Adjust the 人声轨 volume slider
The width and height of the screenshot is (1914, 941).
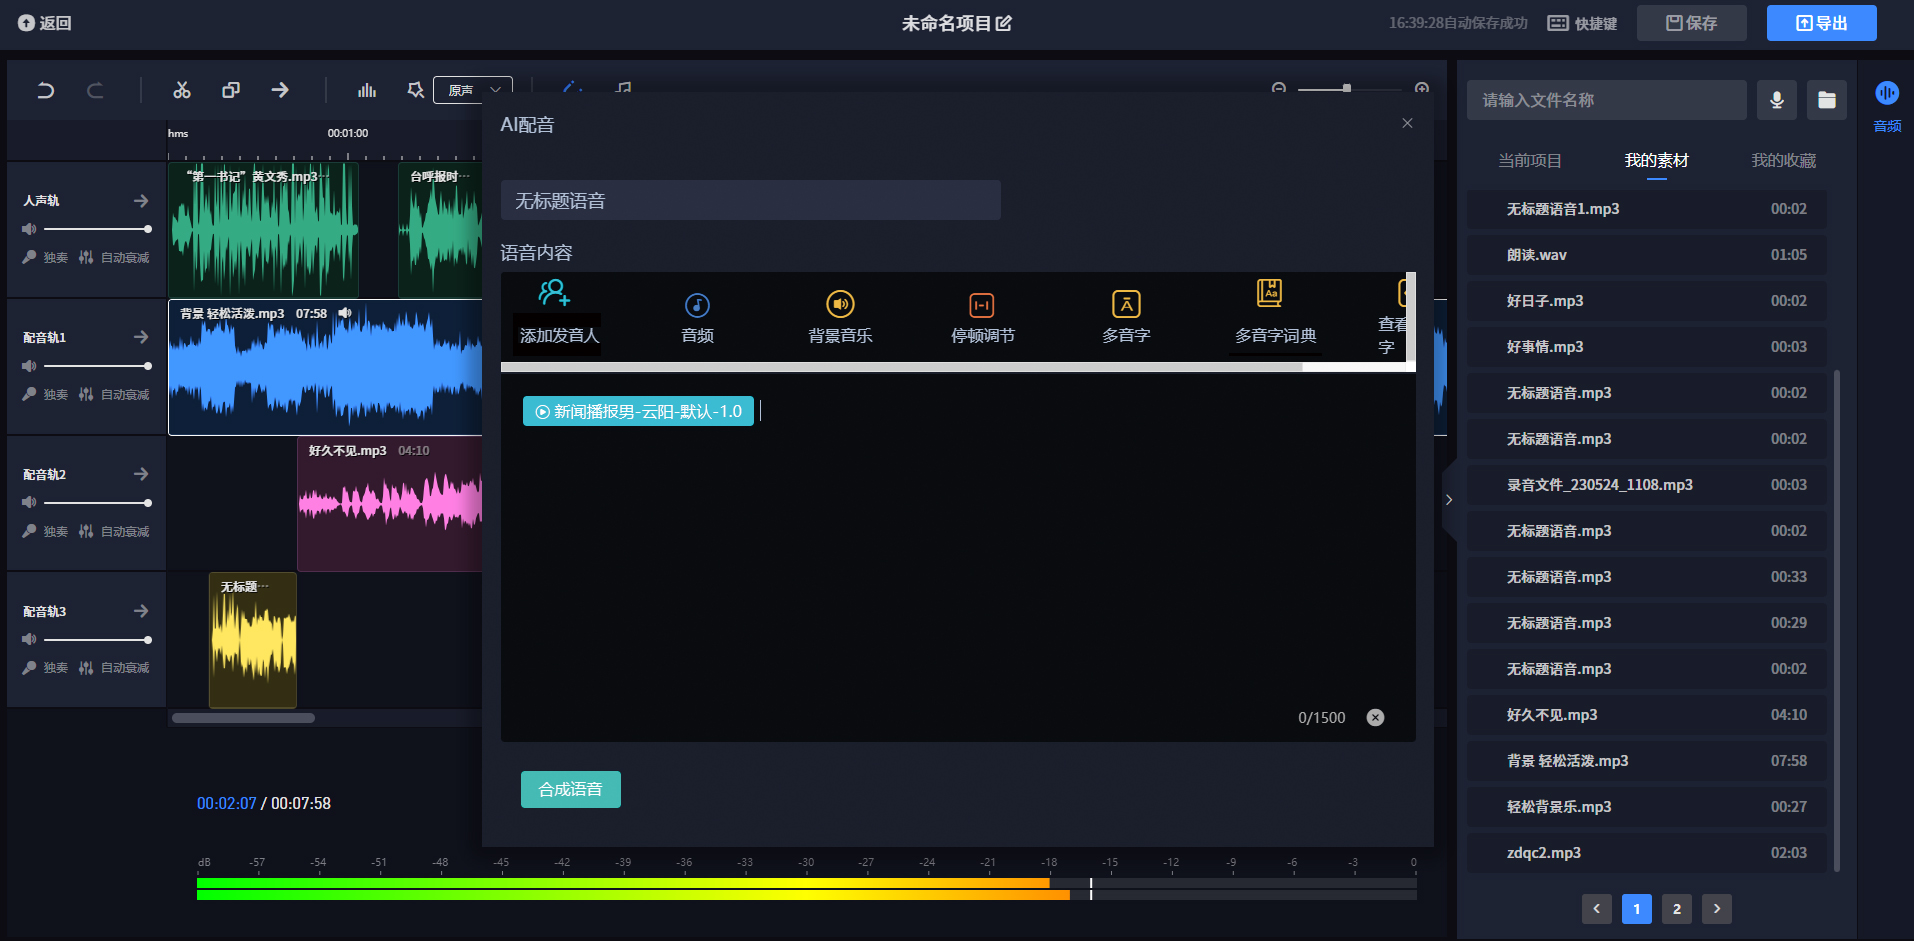point(97,229)
